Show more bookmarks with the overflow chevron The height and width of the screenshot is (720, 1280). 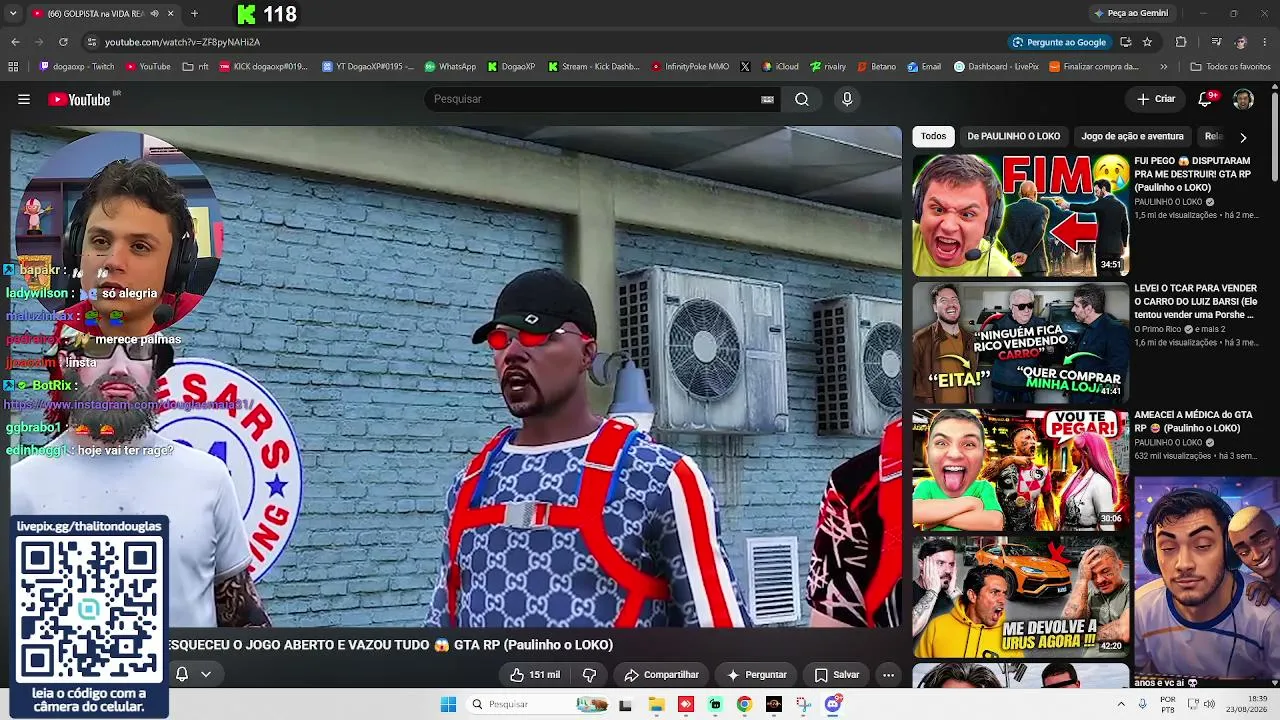click(x=1163, y=67)
